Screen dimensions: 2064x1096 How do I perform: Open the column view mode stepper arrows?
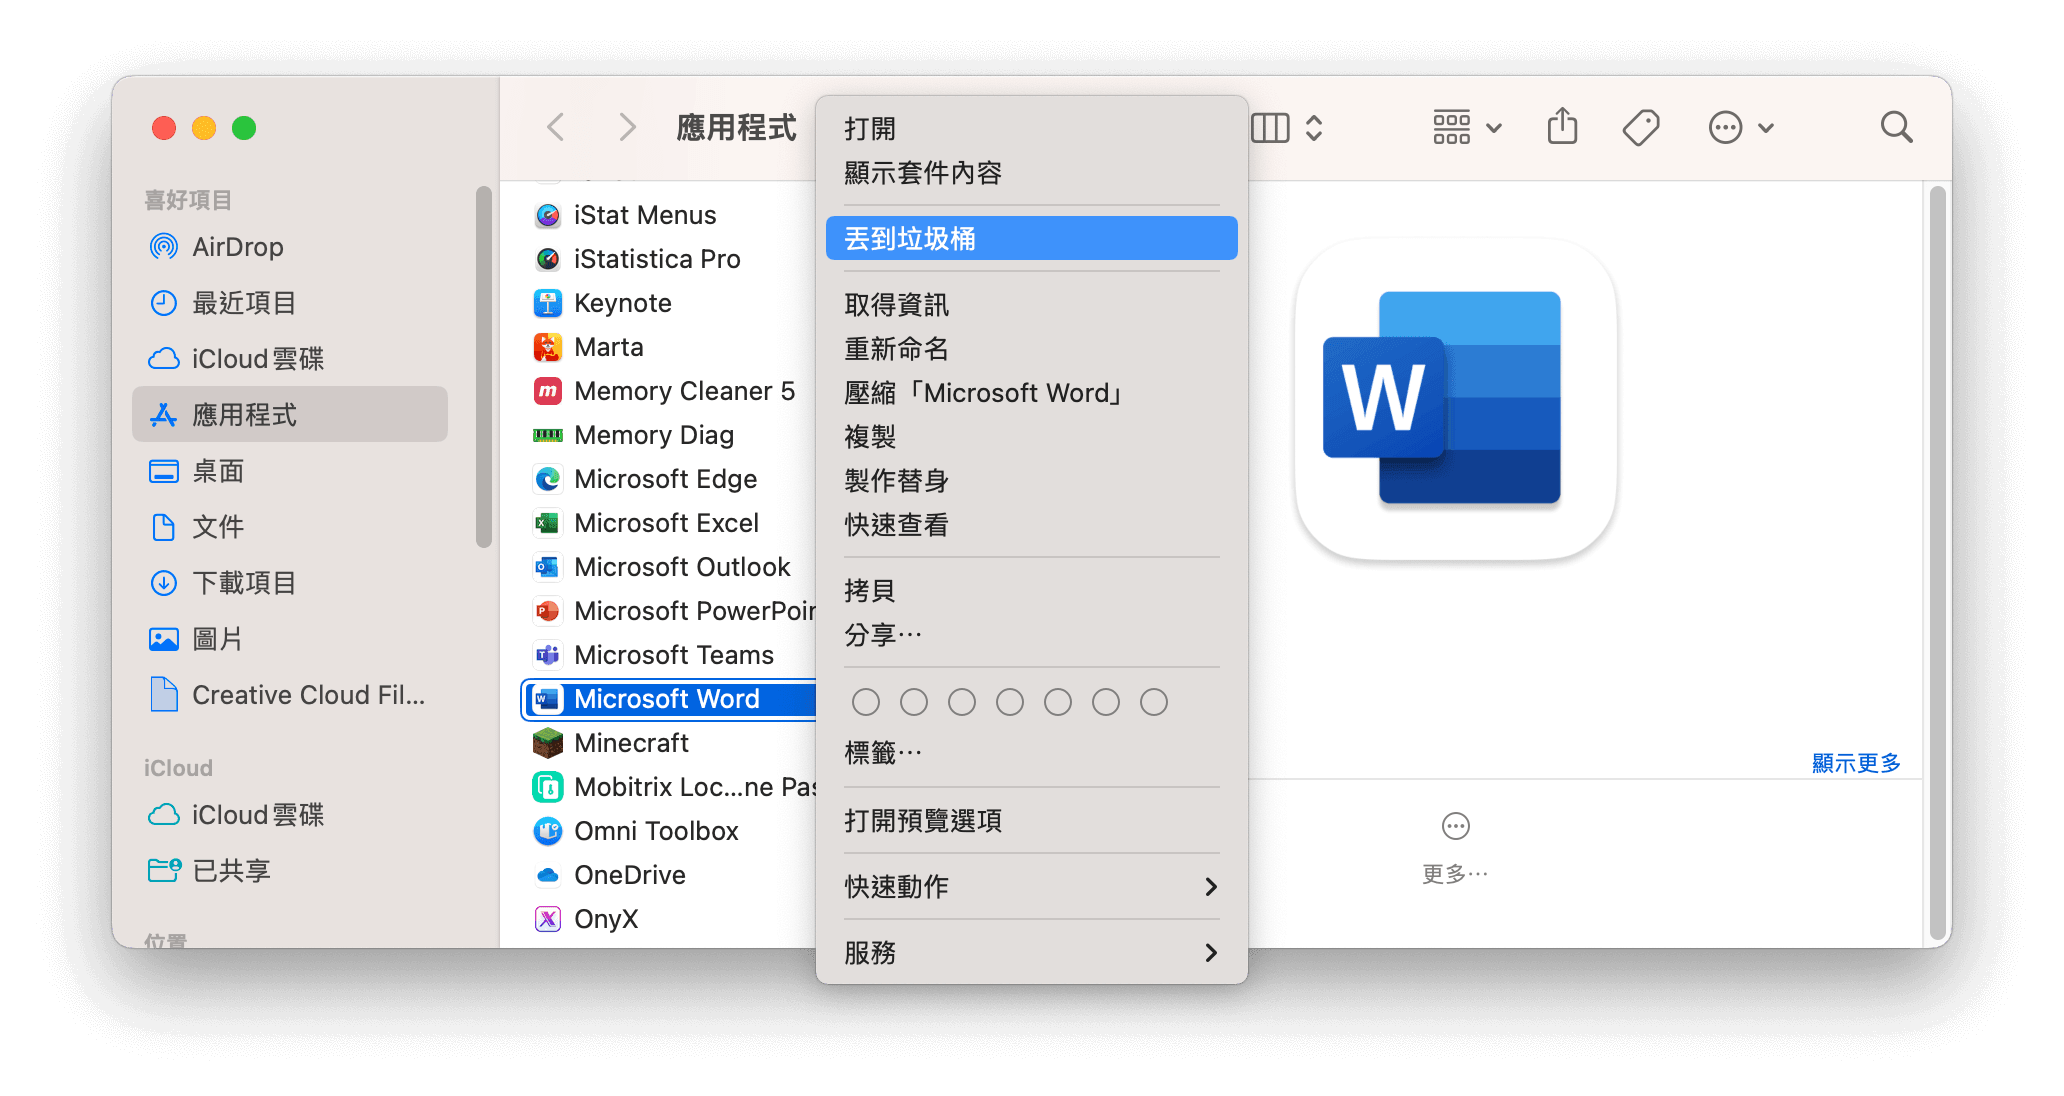tap(1314, 128)
